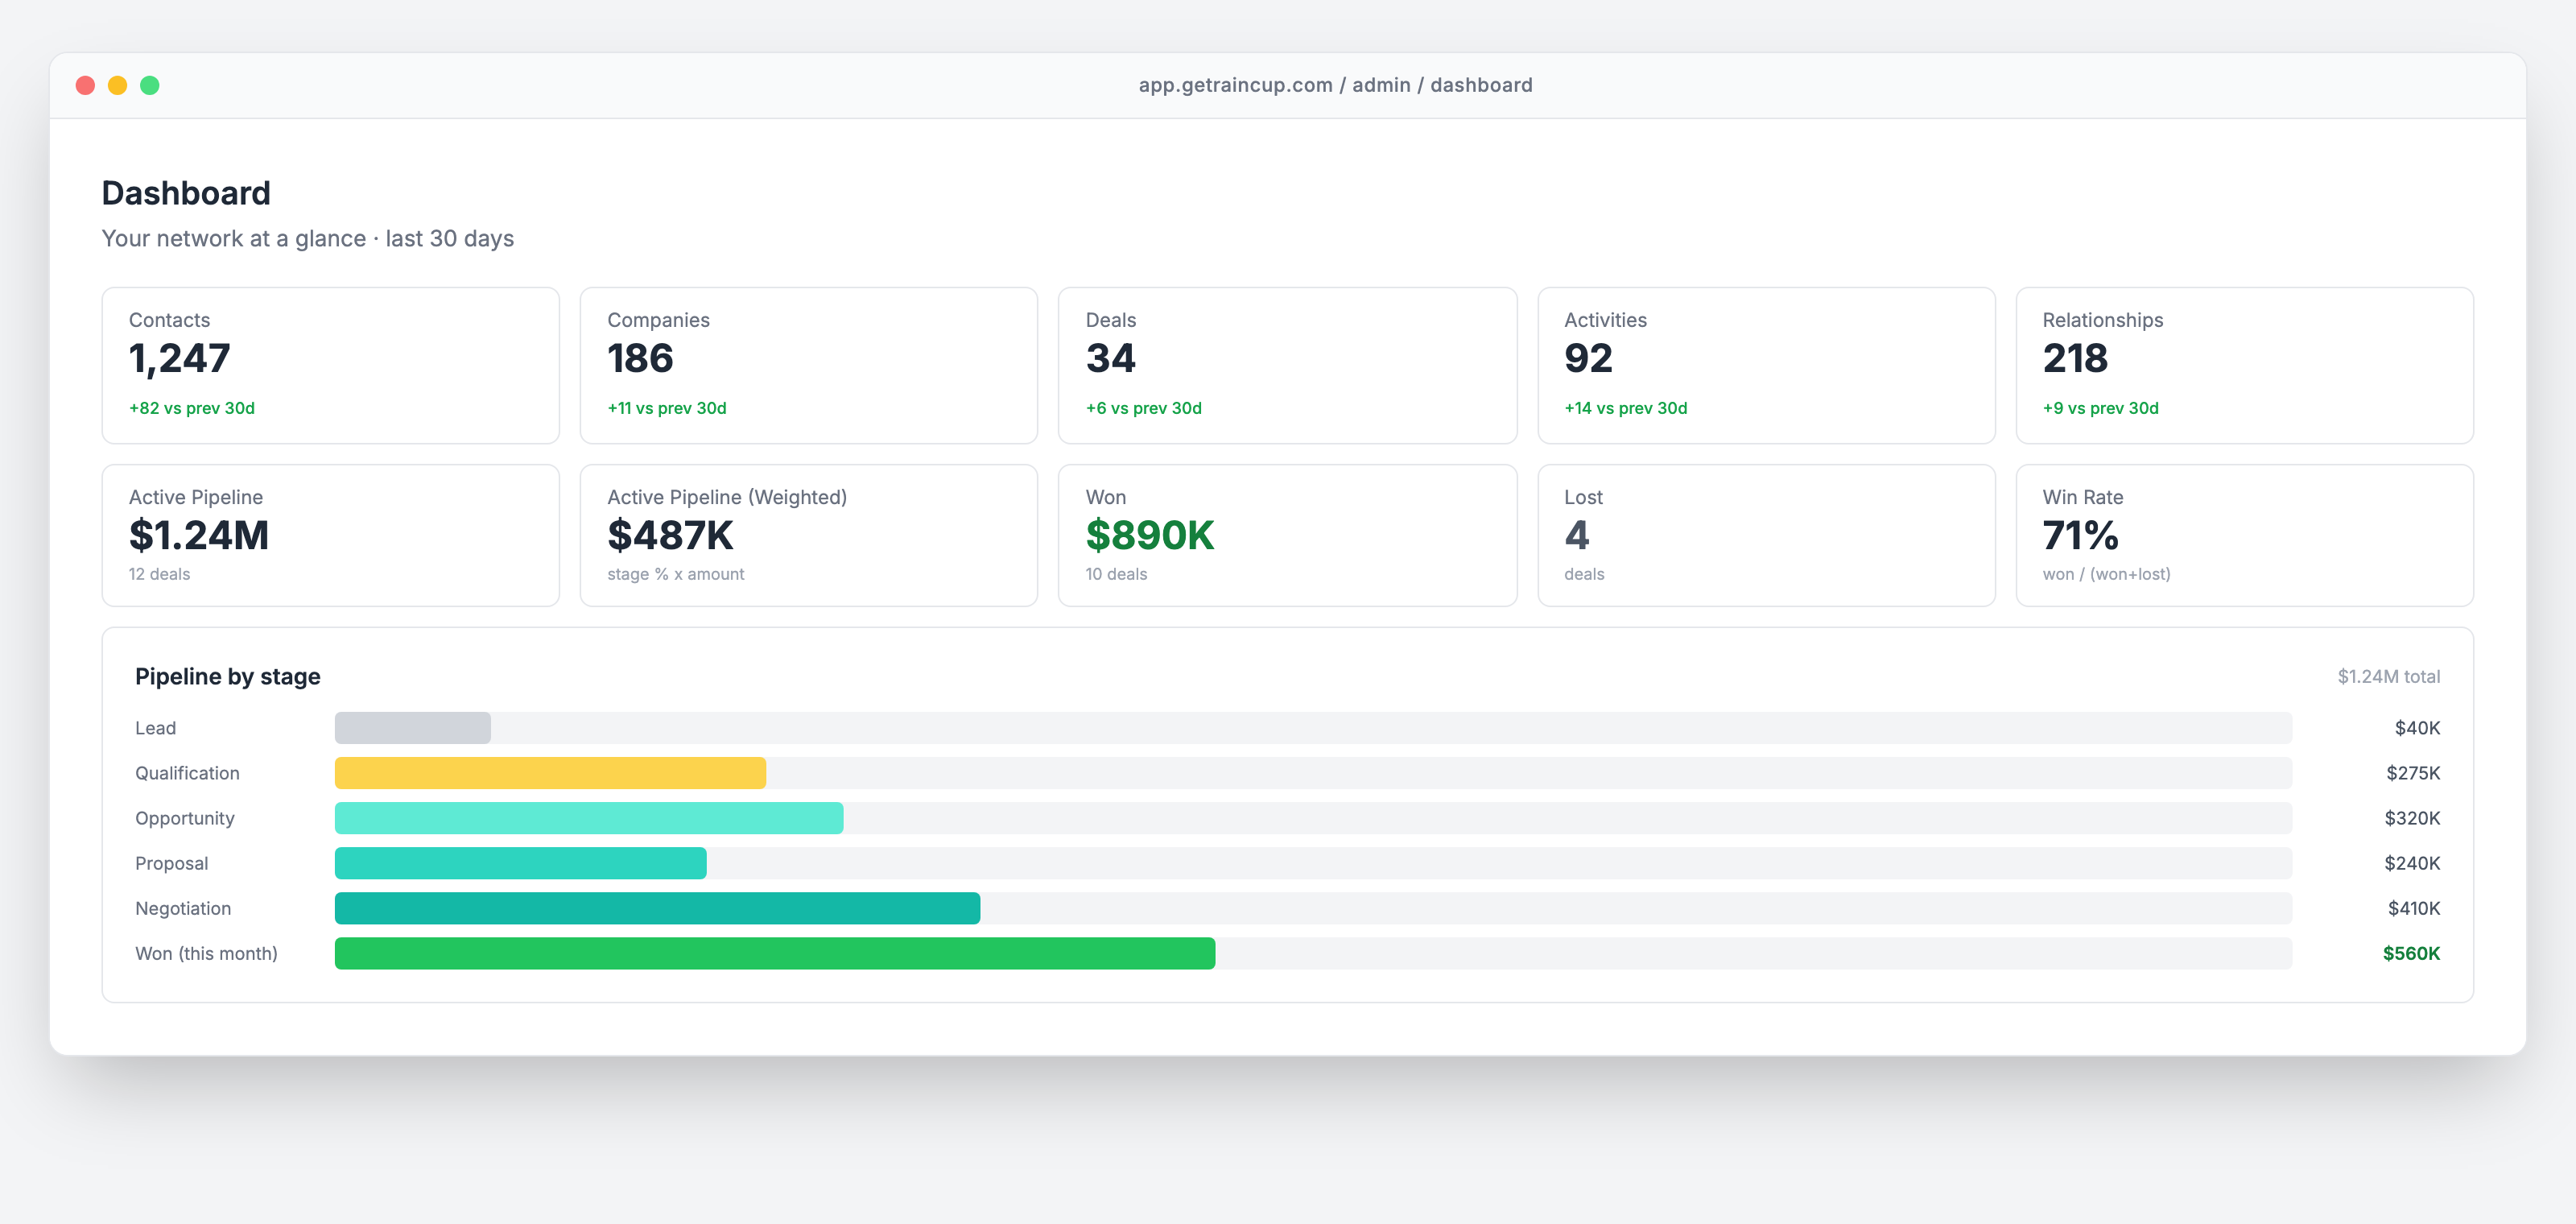The width and height of the screenshot is (2576, 1224).
Task: Click the green Won (this month) bar
Action: coord(775,953)
